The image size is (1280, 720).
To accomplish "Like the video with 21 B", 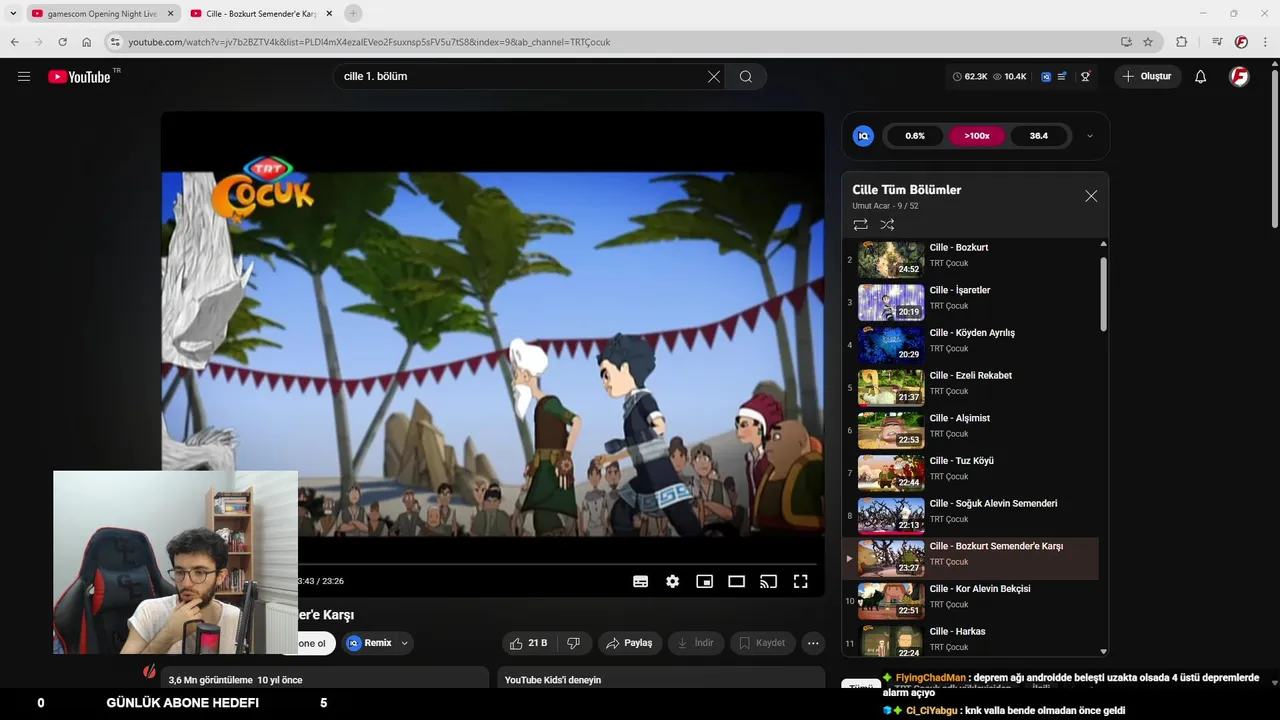I will point(529,643).
